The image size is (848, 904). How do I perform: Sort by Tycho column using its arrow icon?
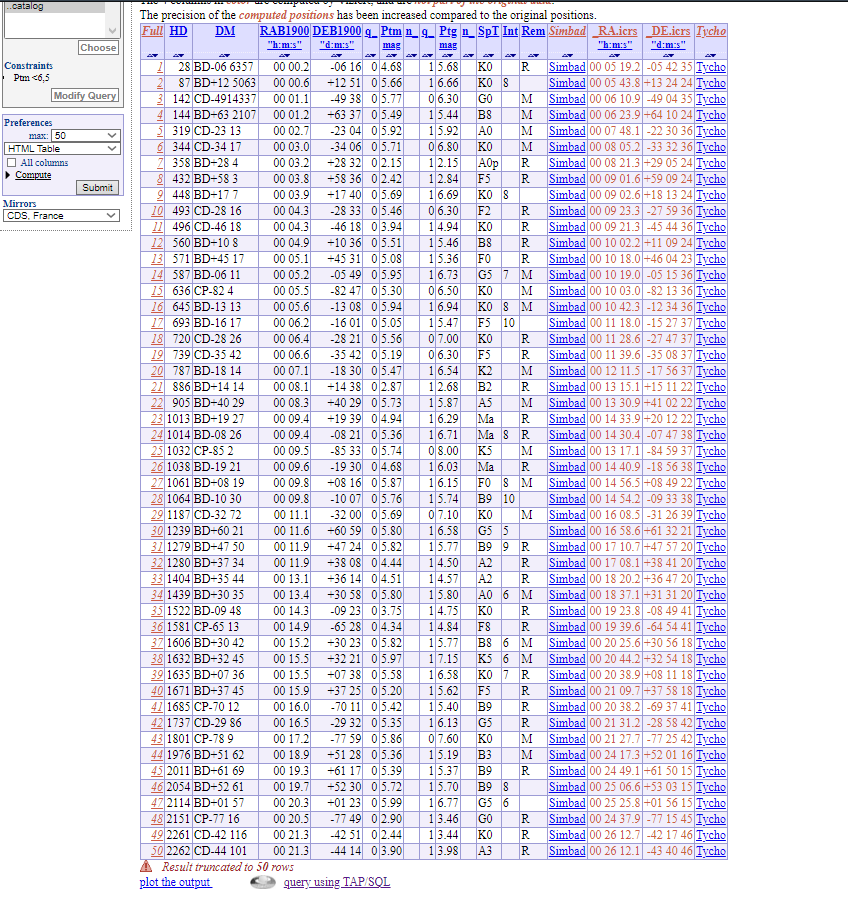point(711,55)
